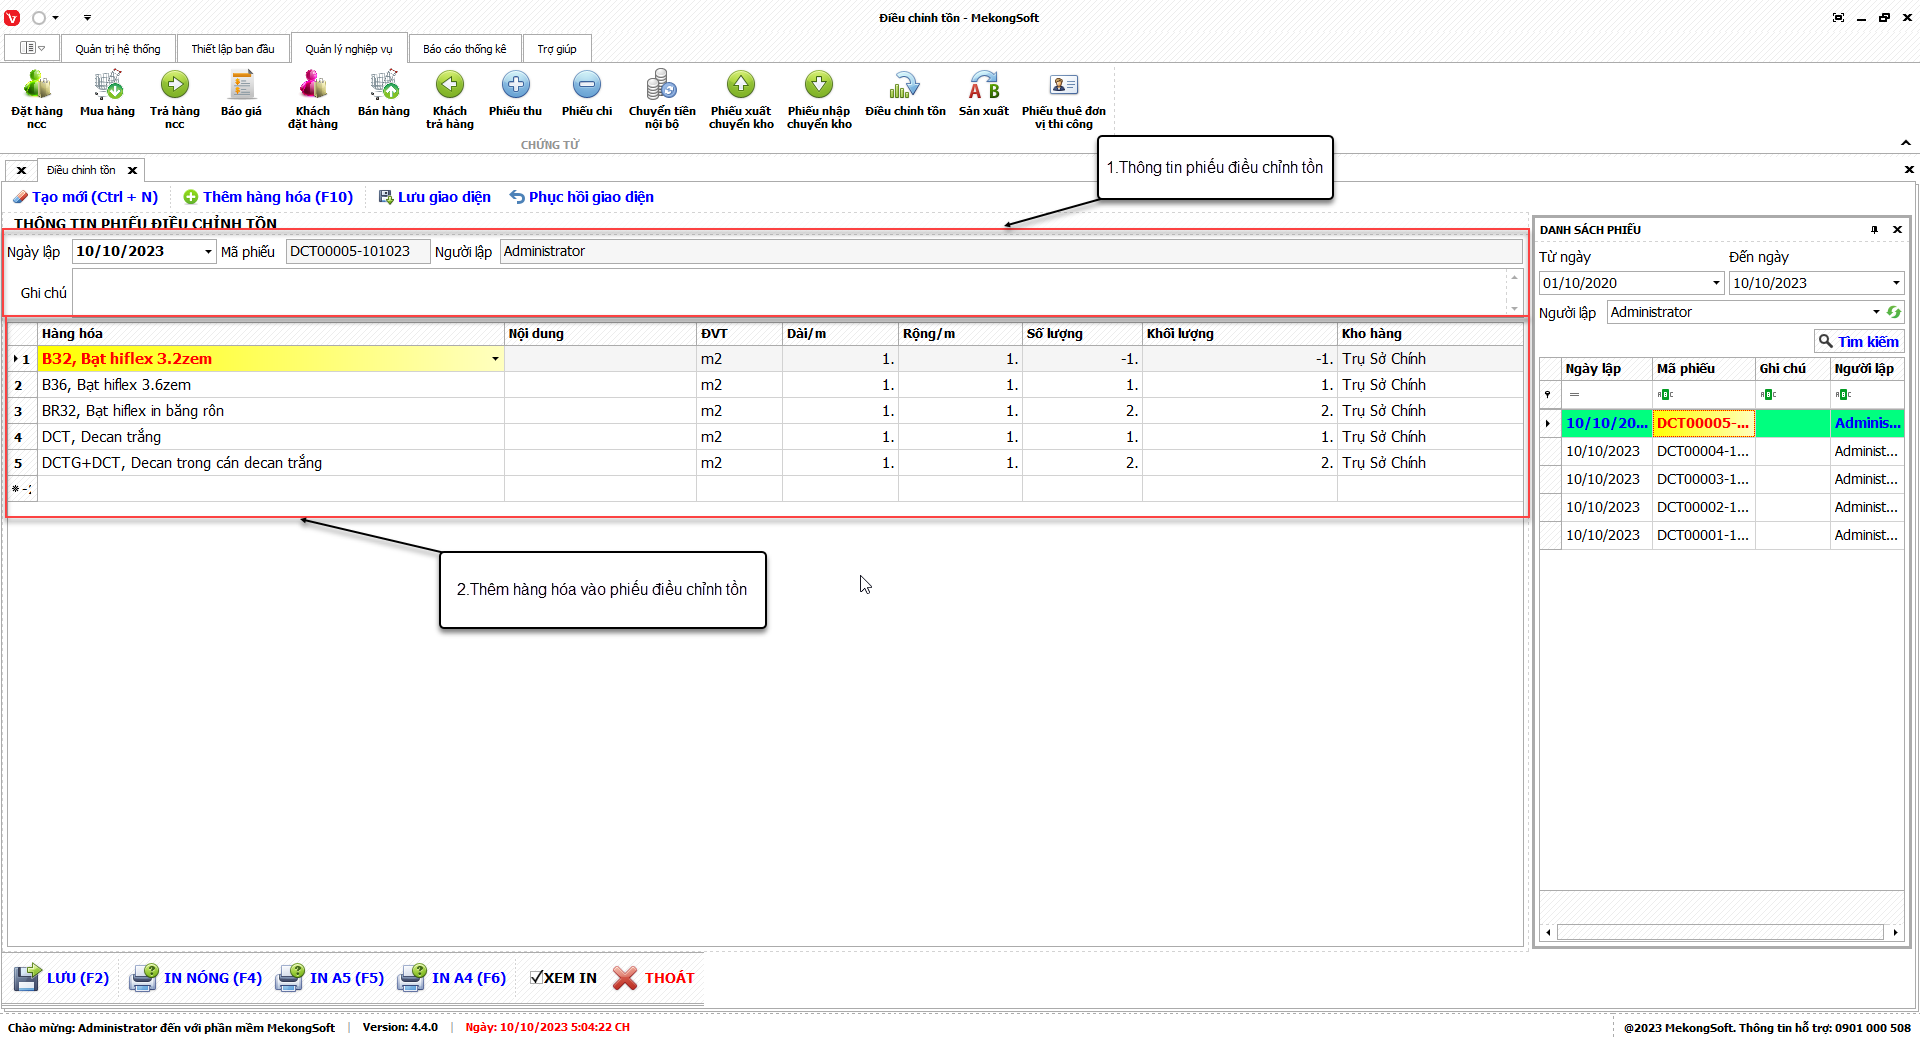Select DCTG+DCT, Decan trong cán decan trắng
Image resolution: width=1920 pixels, height=1039 pixels.
pos(766,463)
